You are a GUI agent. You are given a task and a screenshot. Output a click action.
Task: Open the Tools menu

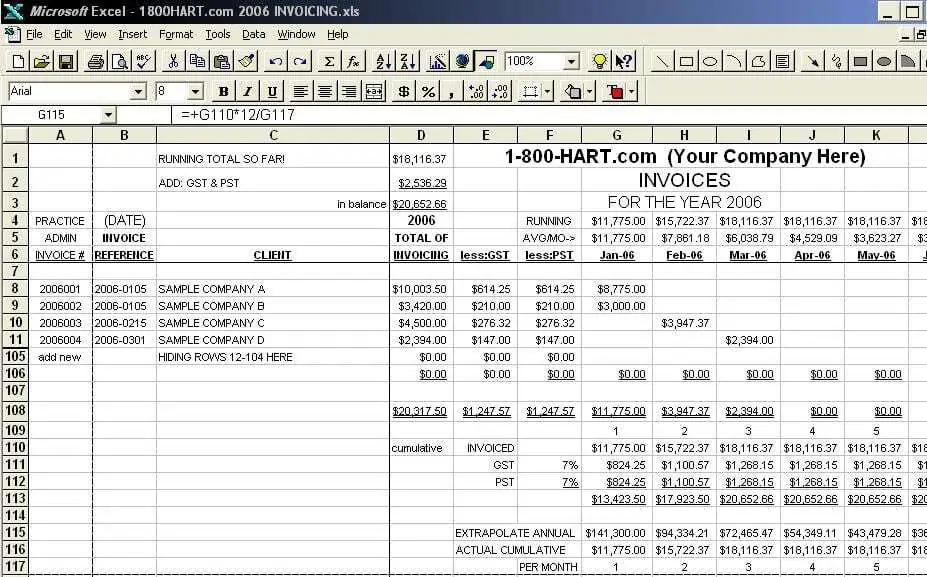pos(218,34)
